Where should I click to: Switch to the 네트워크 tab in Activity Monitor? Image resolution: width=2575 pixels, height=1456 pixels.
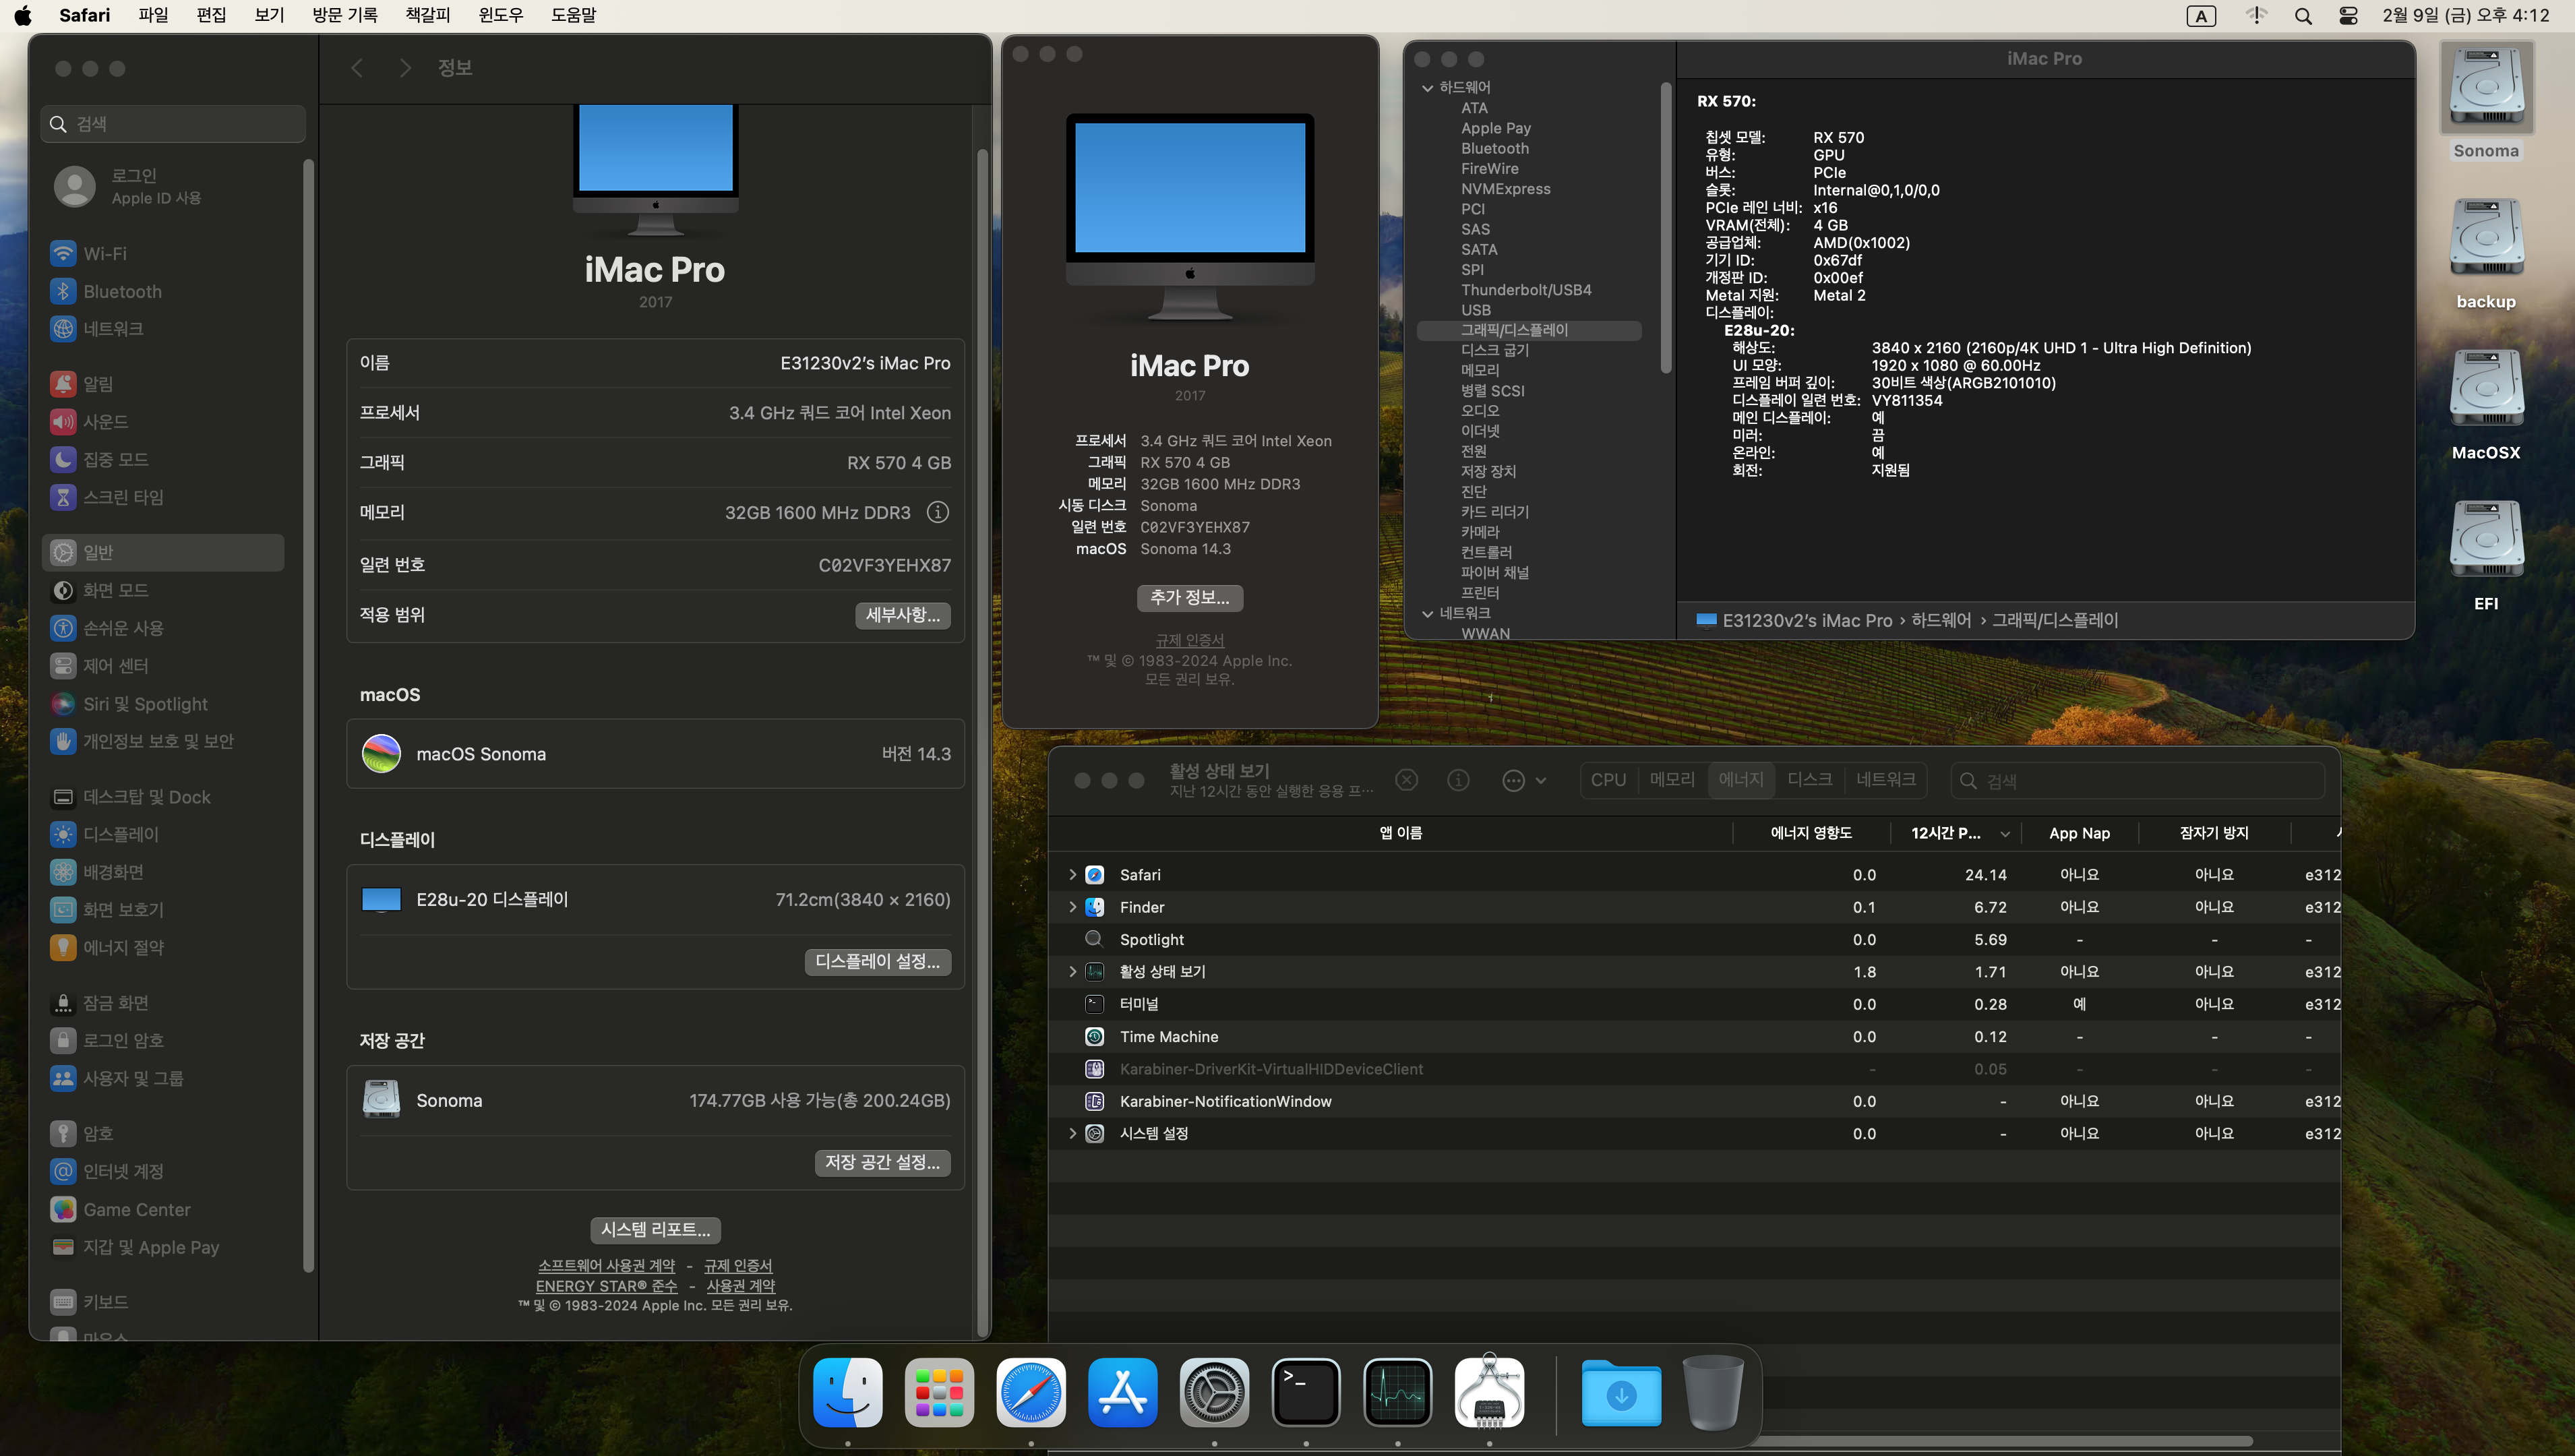pos(1885,780)
